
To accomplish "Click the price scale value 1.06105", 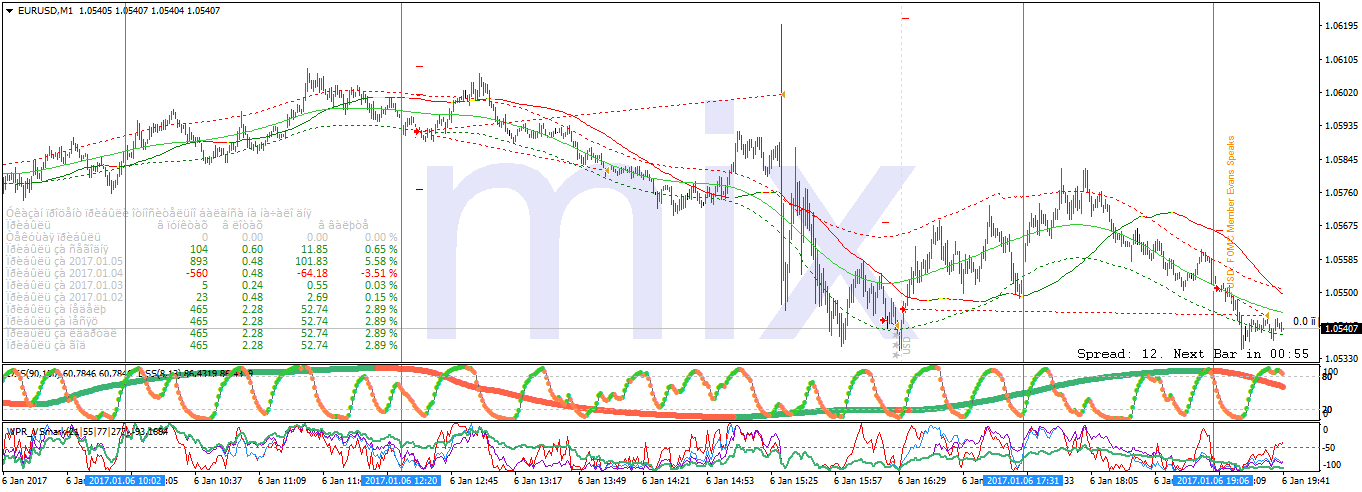I will click(1340, 59).
